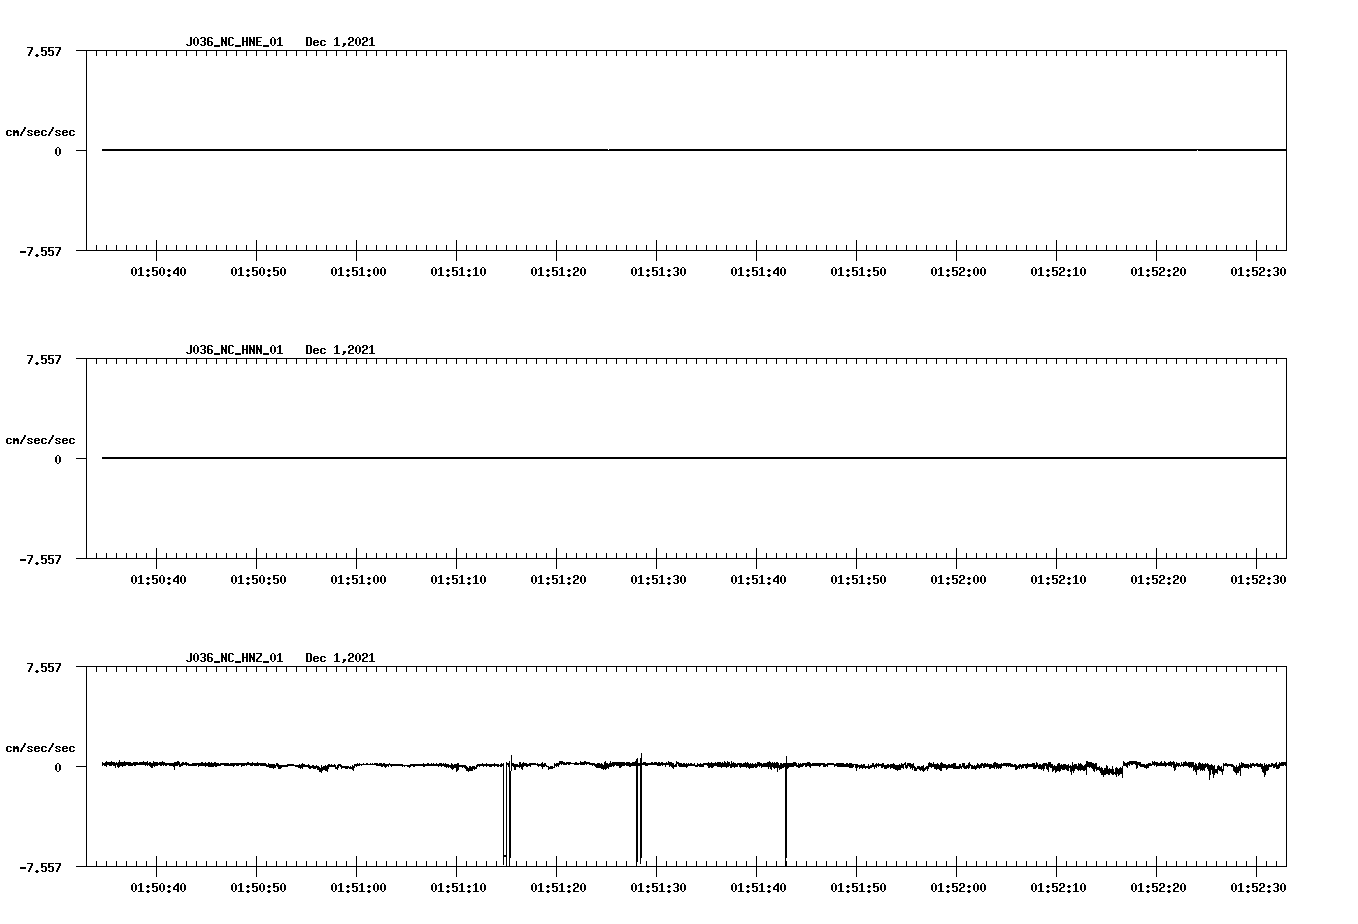Click the 01:50:40 time label under HNE plot

pyautogui.click(x=158, y=272)
